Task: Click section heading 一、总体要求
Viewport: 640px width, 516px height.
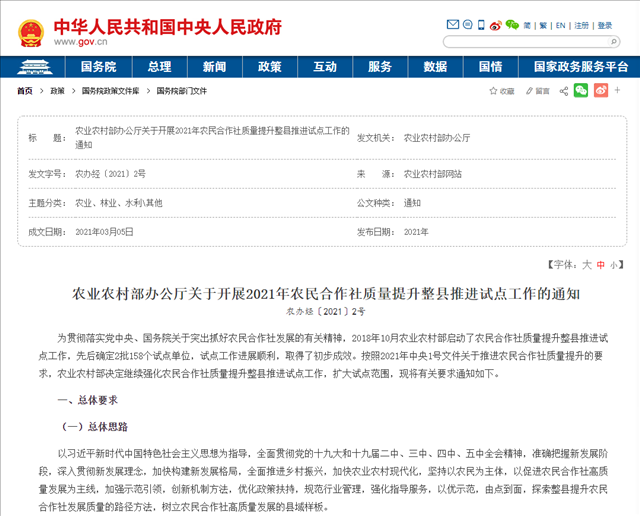Action: coord(88,400)
